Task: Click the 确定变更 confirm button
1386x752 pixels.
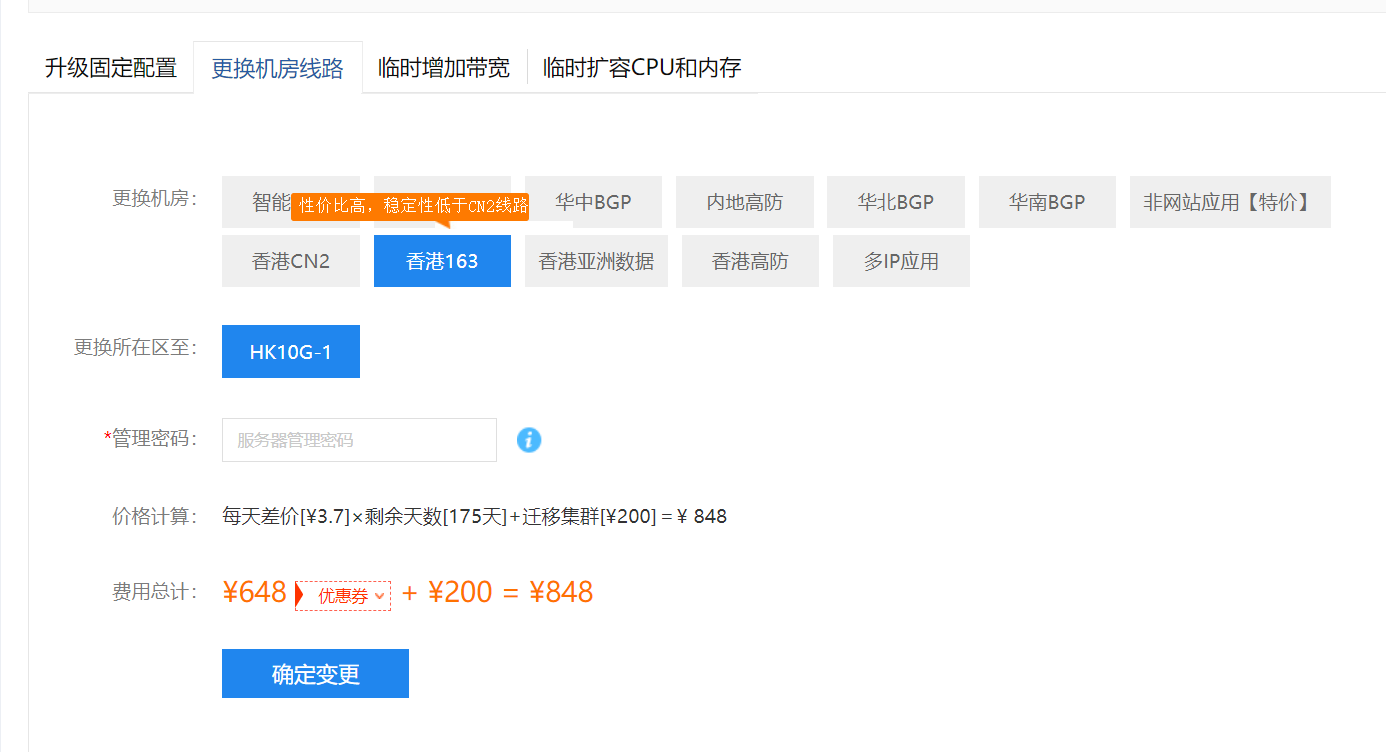Action: point(315,673)
